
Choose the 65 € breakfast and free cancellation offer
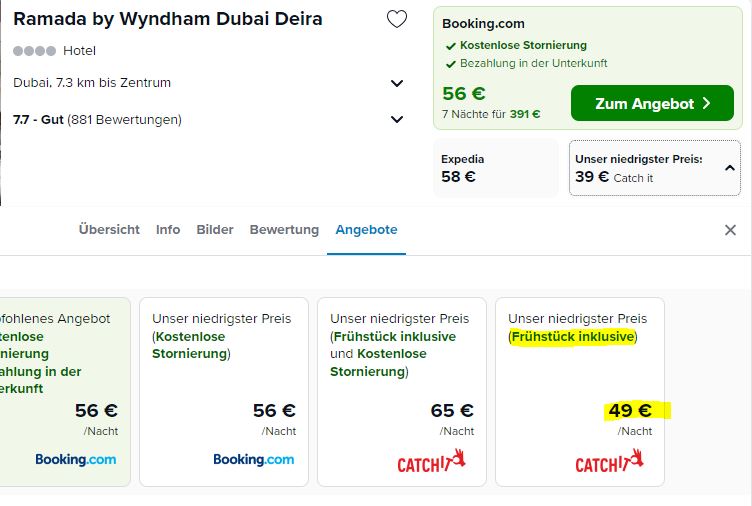click(402, 392)
